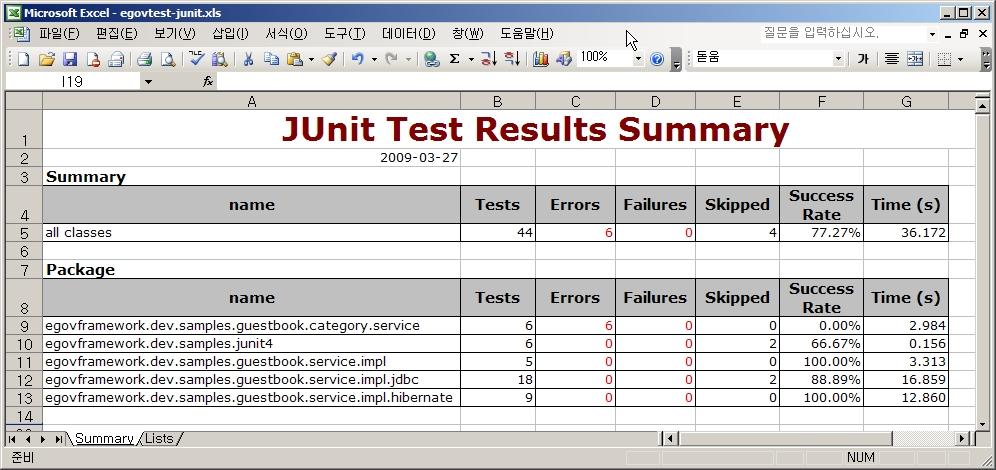Select the Format Painter brush icon

[x=329, y=59]
